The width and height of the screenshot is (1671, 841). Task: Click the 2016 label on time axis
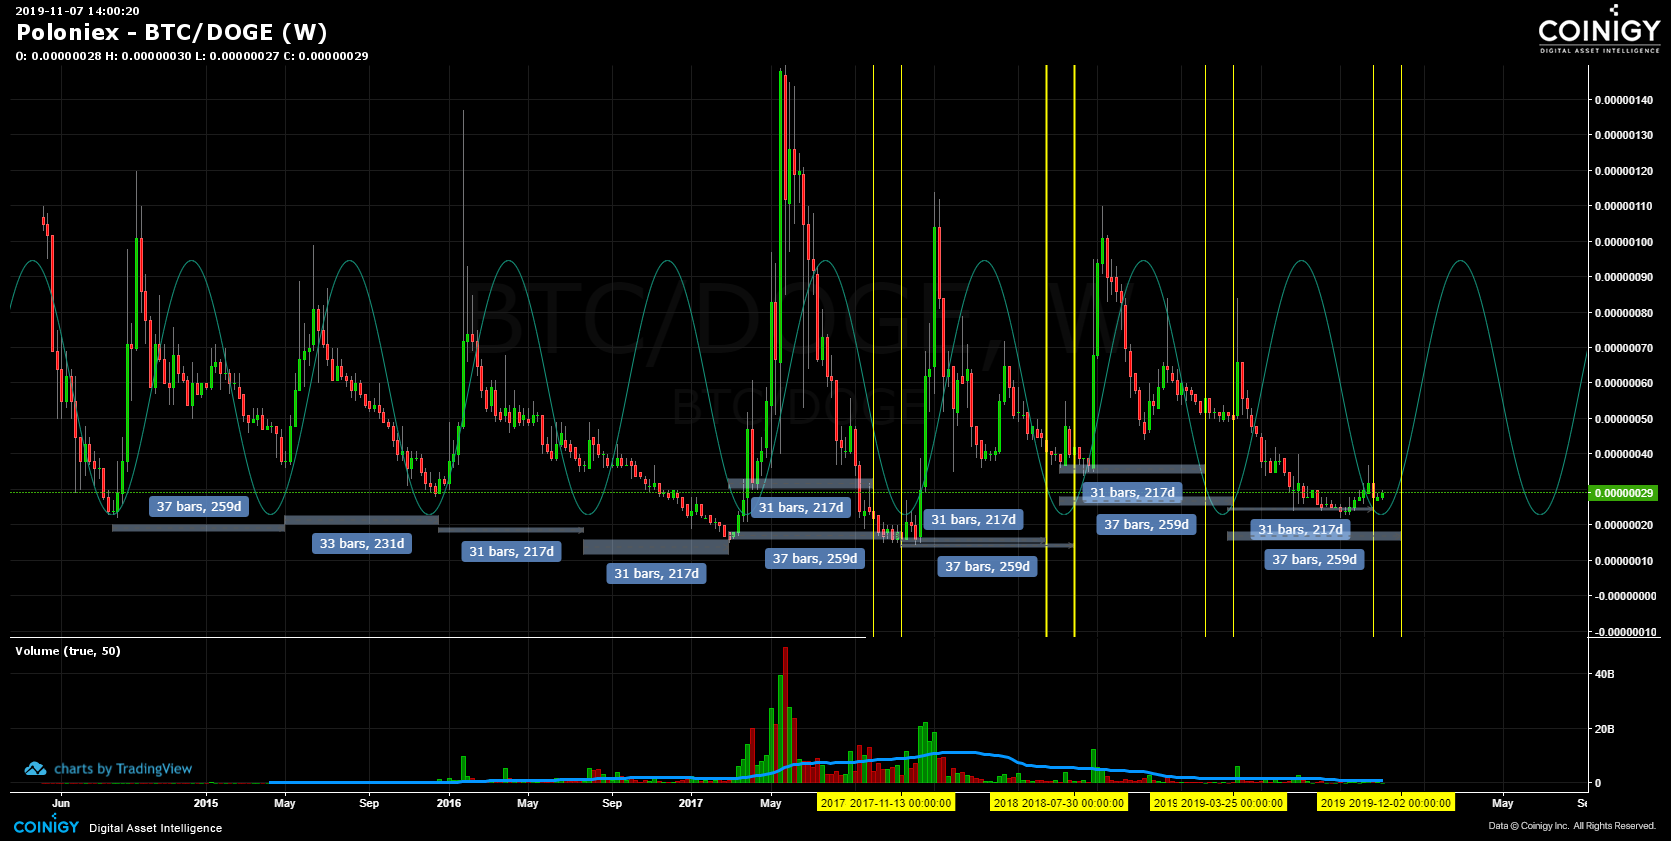point(448,803)
